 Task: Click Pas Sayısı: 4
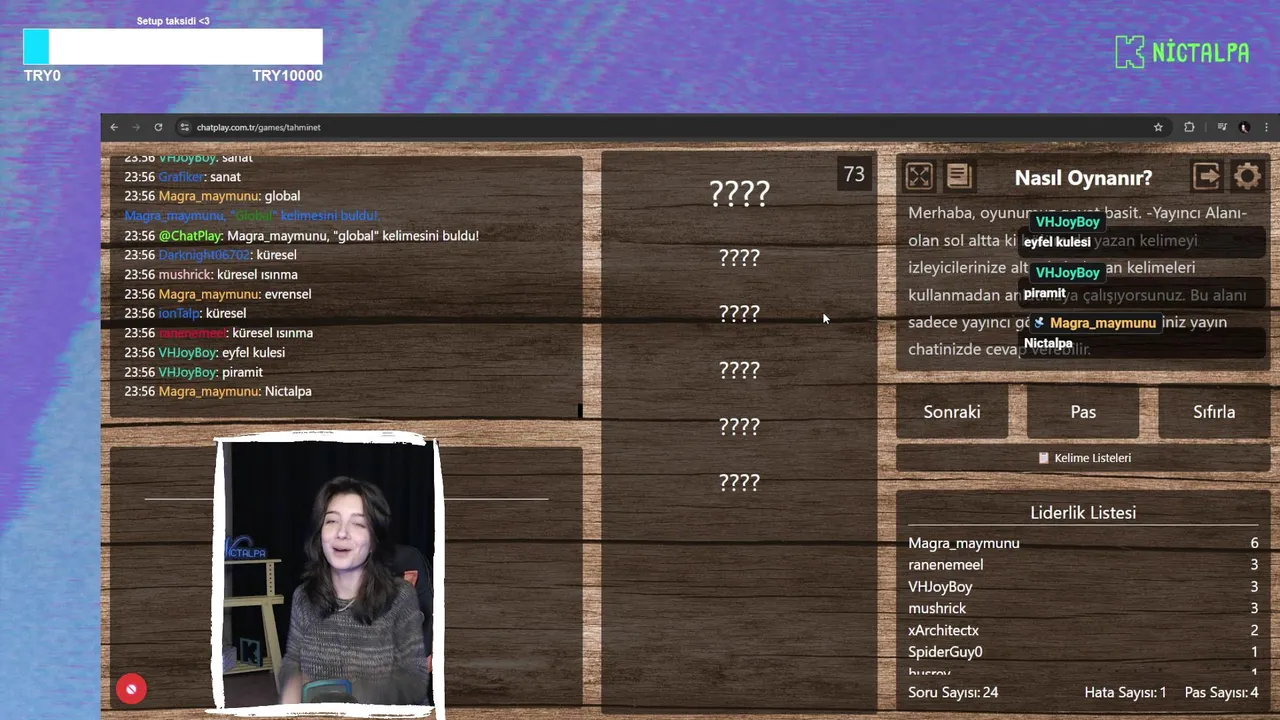(1221, 692)
